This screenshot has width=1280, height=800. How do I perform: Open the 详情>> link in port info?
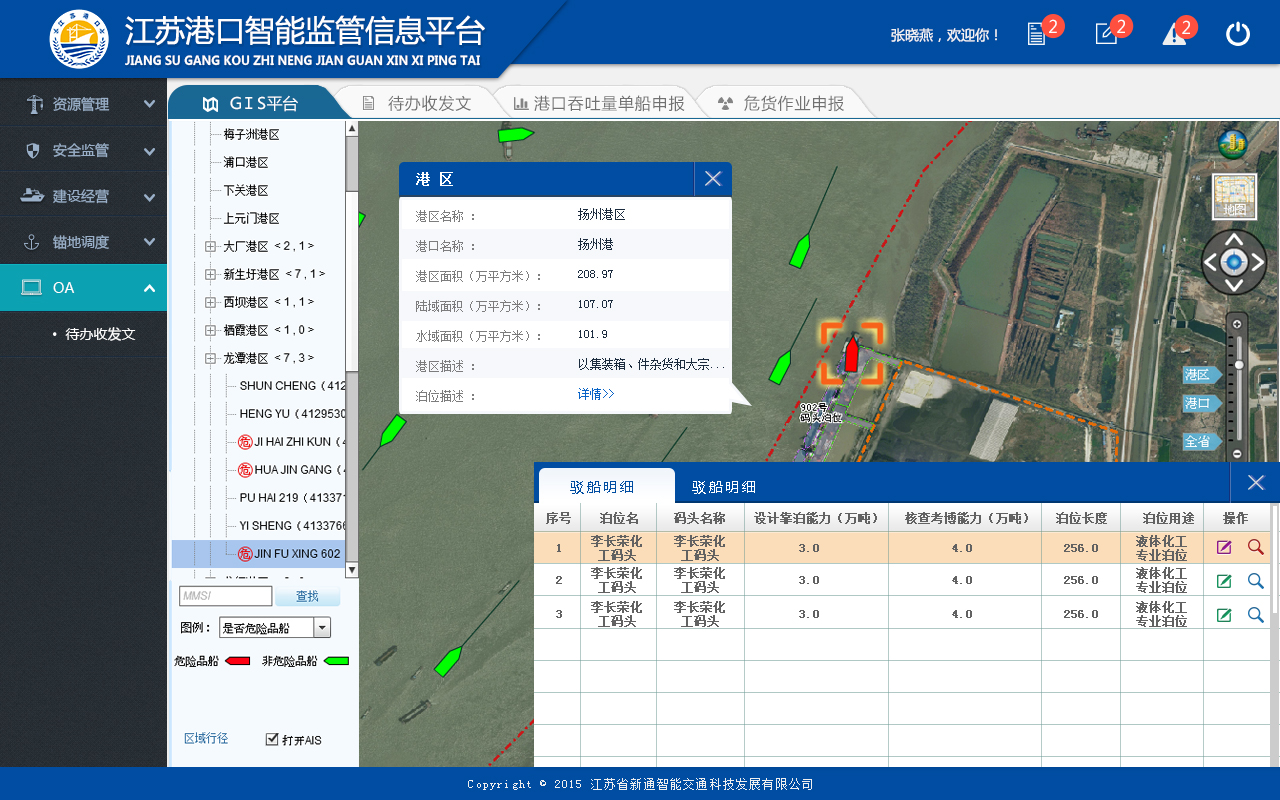[x=596, y=394]
